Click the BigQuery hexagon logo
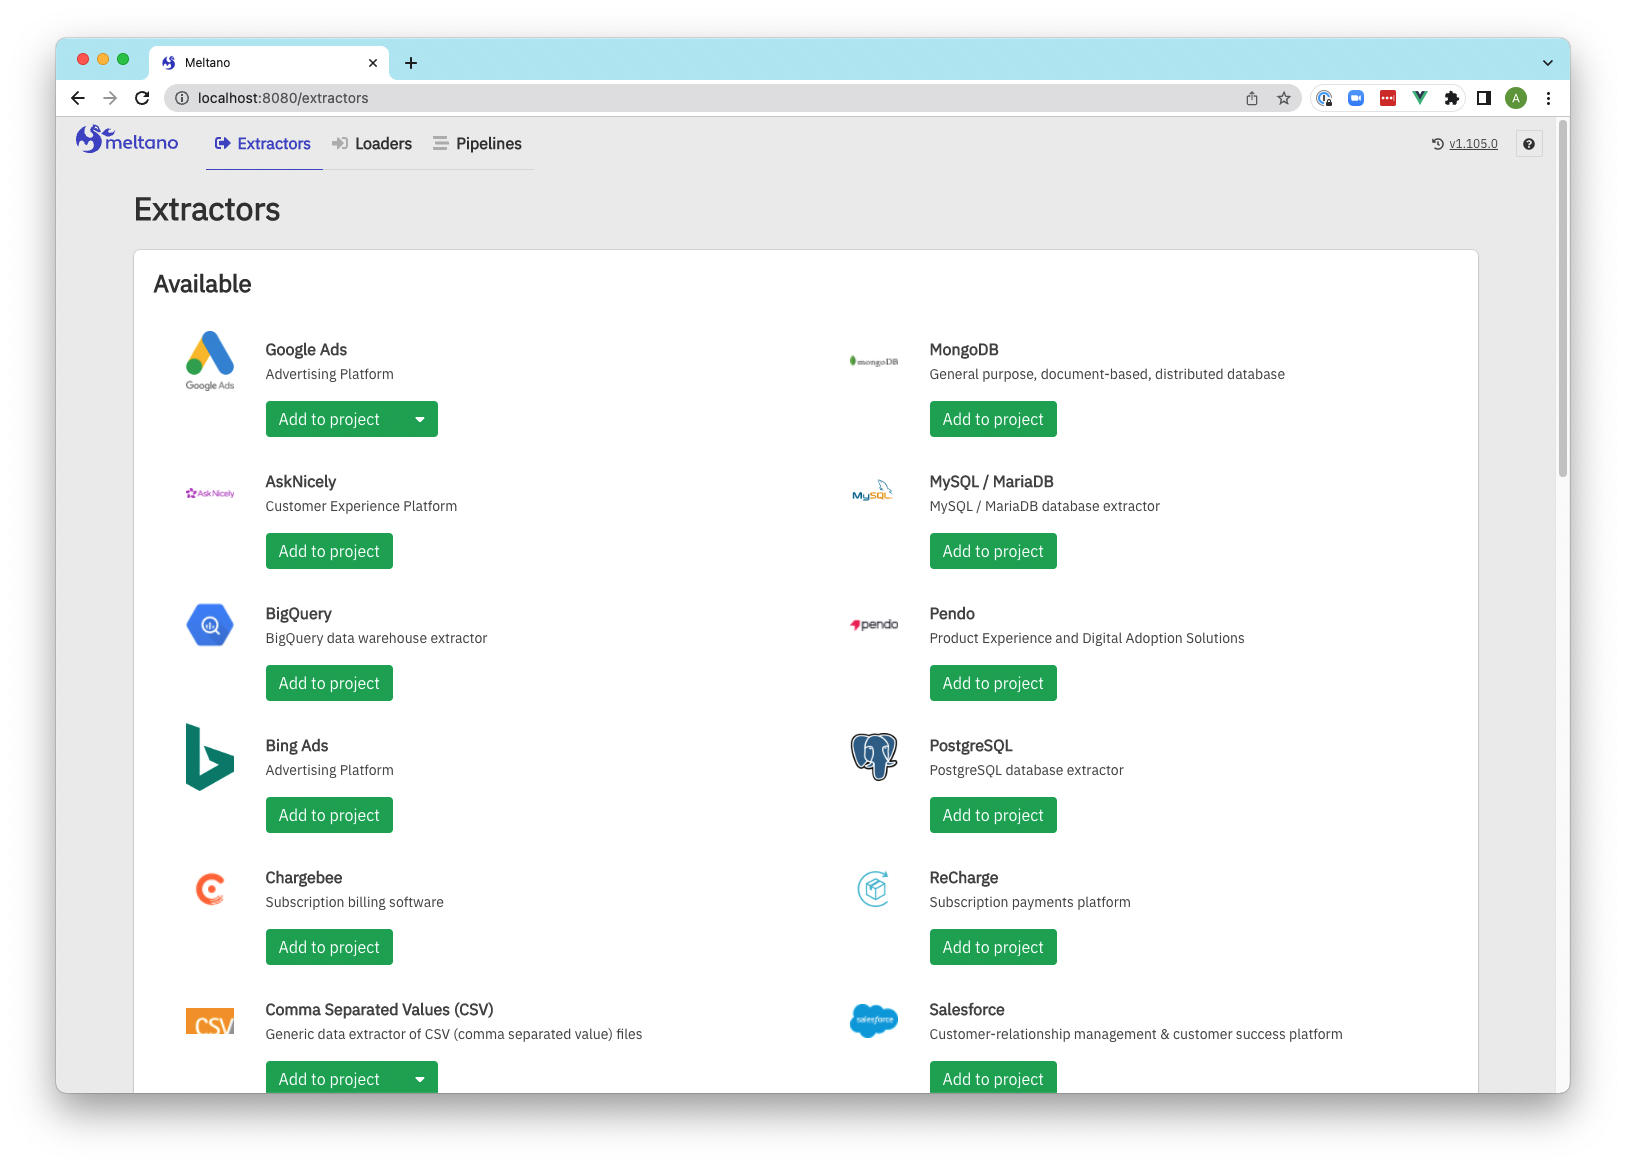This screenshot has height=1167, width=1626. pos(210,625)
